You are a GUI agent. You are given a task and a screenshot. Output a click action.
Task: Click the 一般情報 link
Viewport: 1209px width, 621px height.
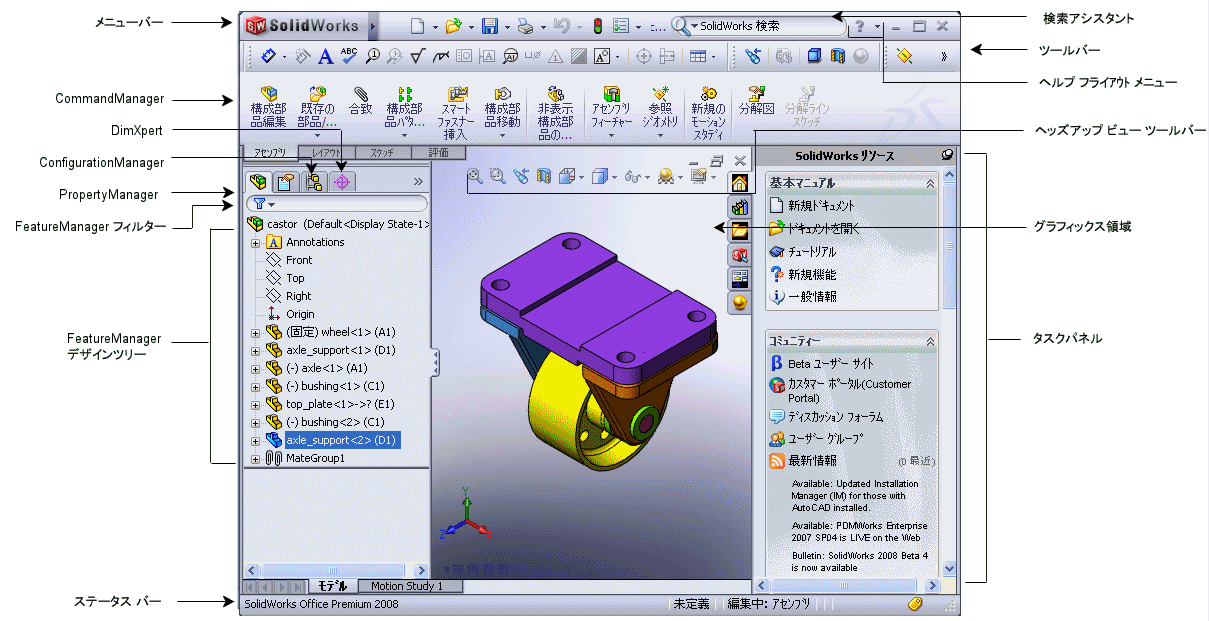point(812,297)
